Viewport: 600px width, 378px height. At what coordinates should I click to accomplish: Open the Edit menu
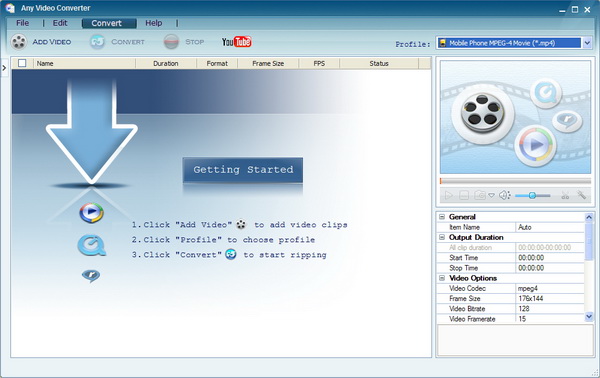pos(60,23)
